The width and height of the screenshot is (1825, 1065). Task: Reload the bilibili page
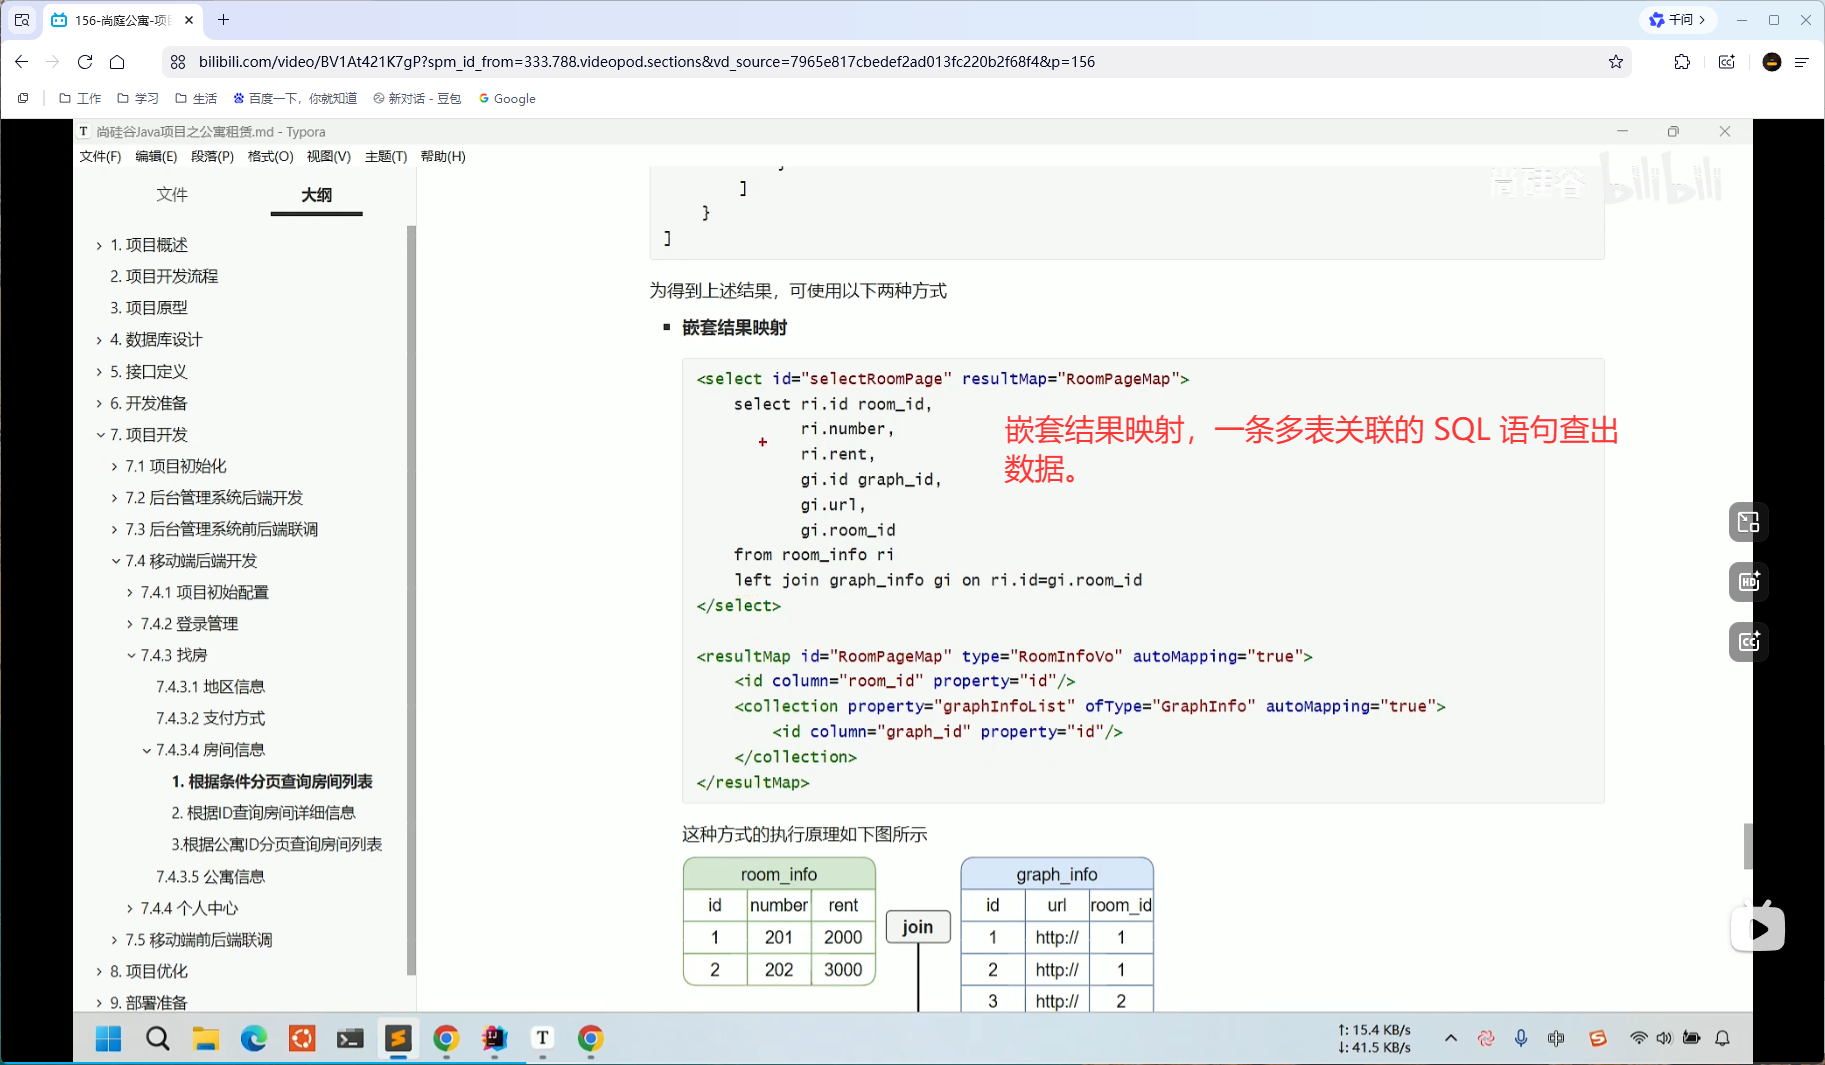point(85,62)
